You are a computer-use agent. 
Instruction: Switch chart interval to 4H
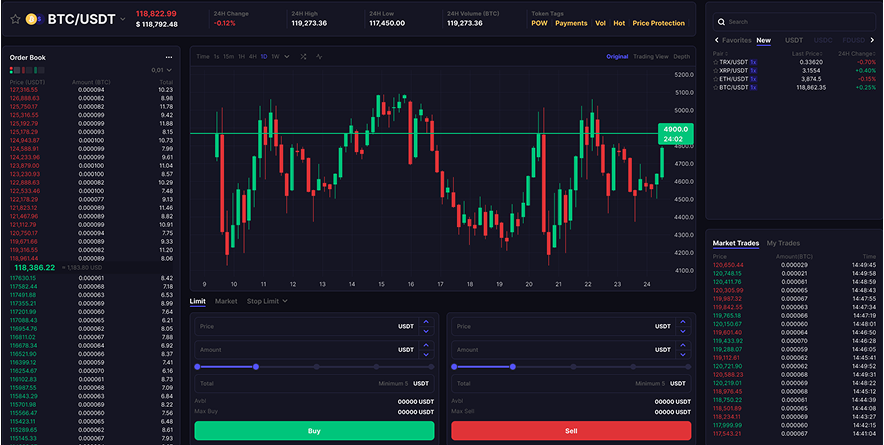(253, 57)
